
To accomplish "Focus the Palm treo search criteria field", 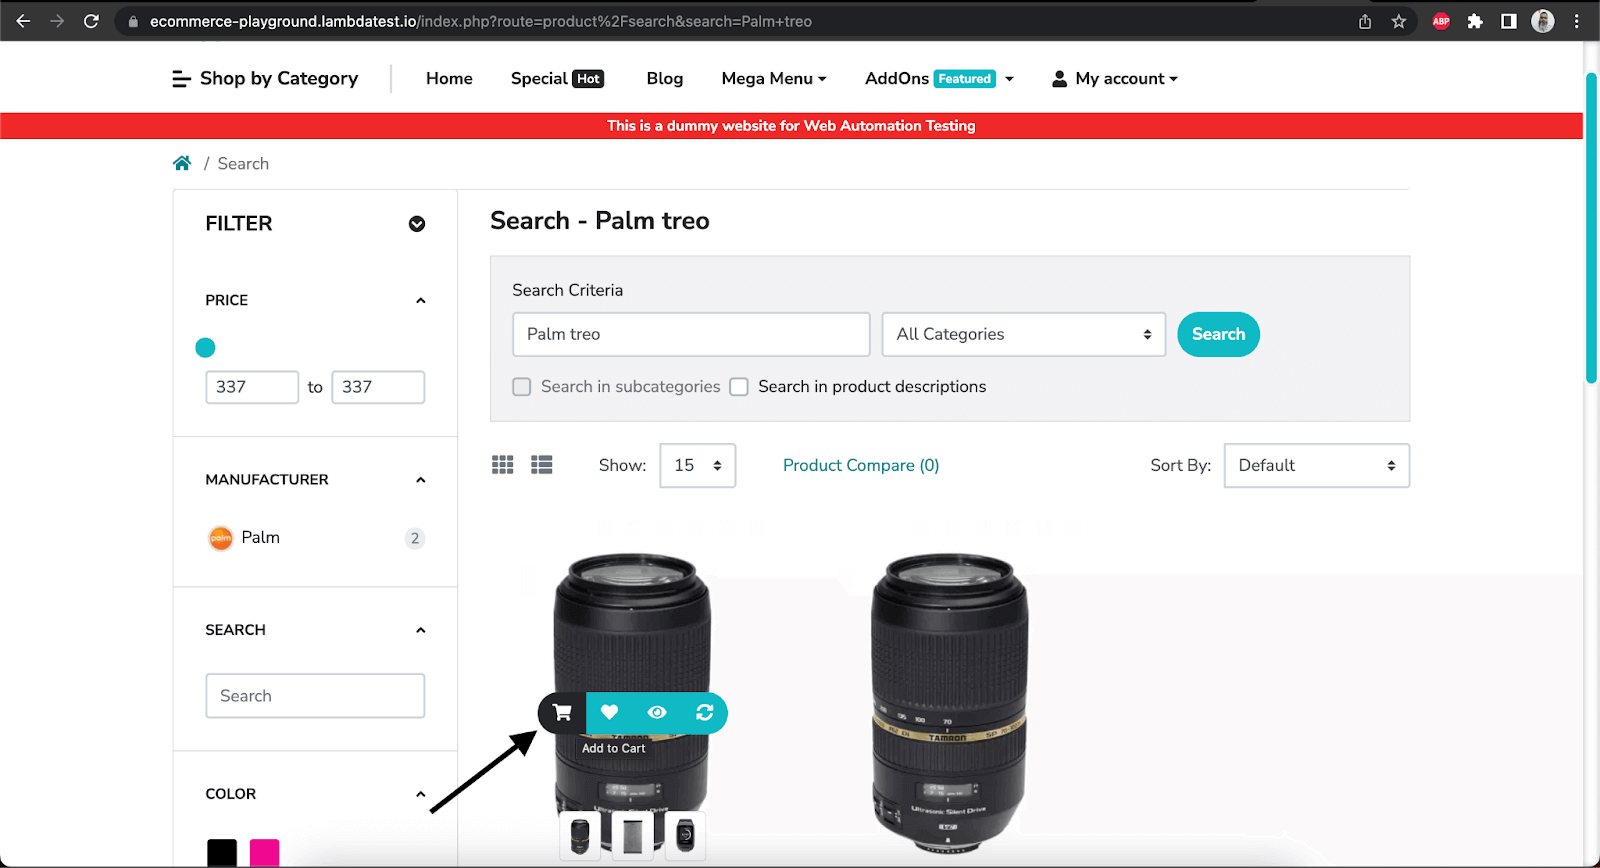I will tap(691, 334).
